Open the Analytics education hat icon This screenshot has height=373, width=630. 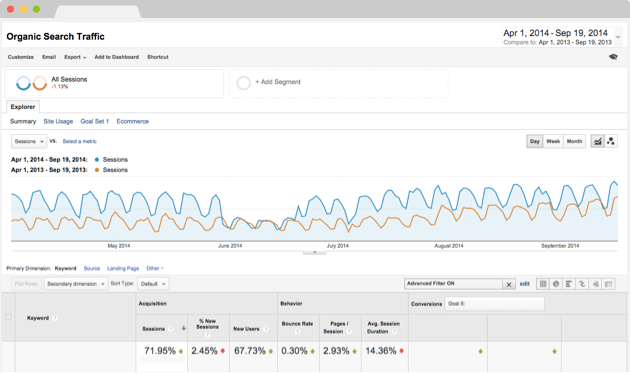(613, 57)
